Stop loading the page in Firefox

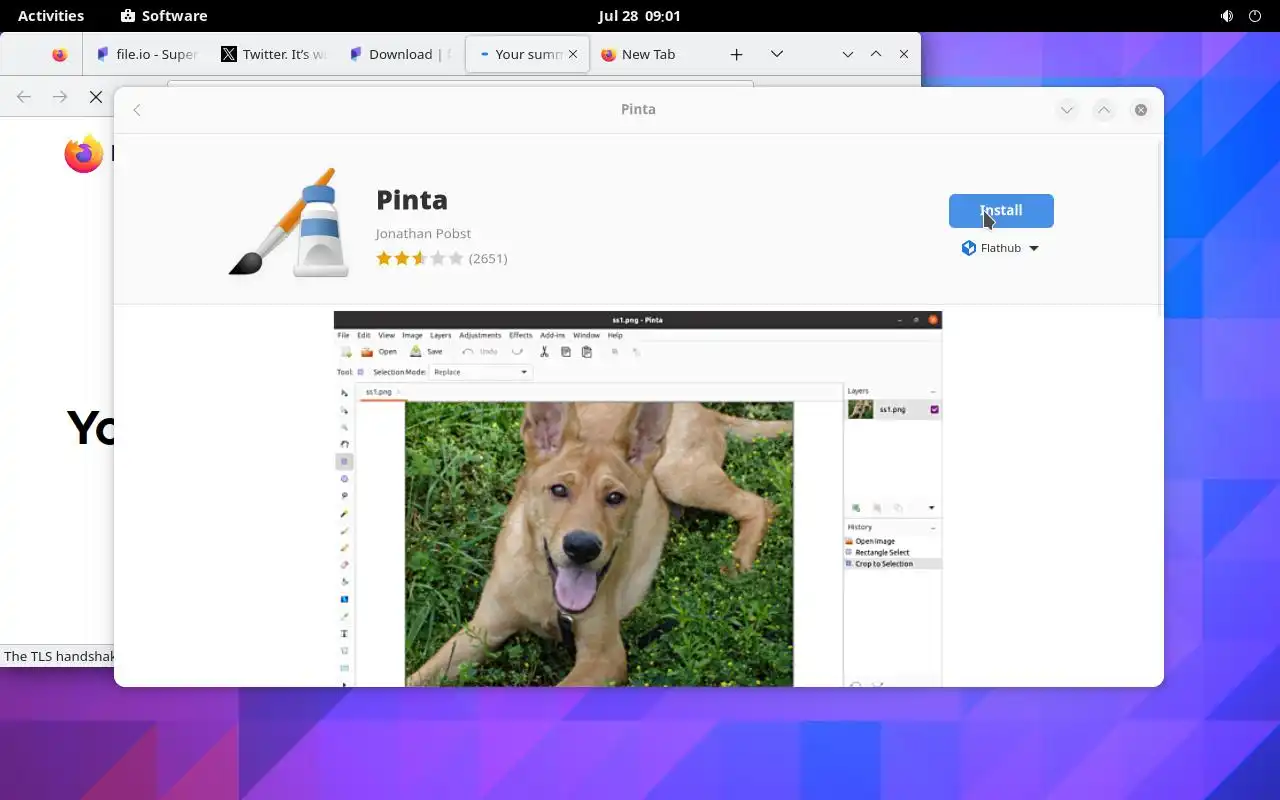pyautogui.click(x=96, y=97)
